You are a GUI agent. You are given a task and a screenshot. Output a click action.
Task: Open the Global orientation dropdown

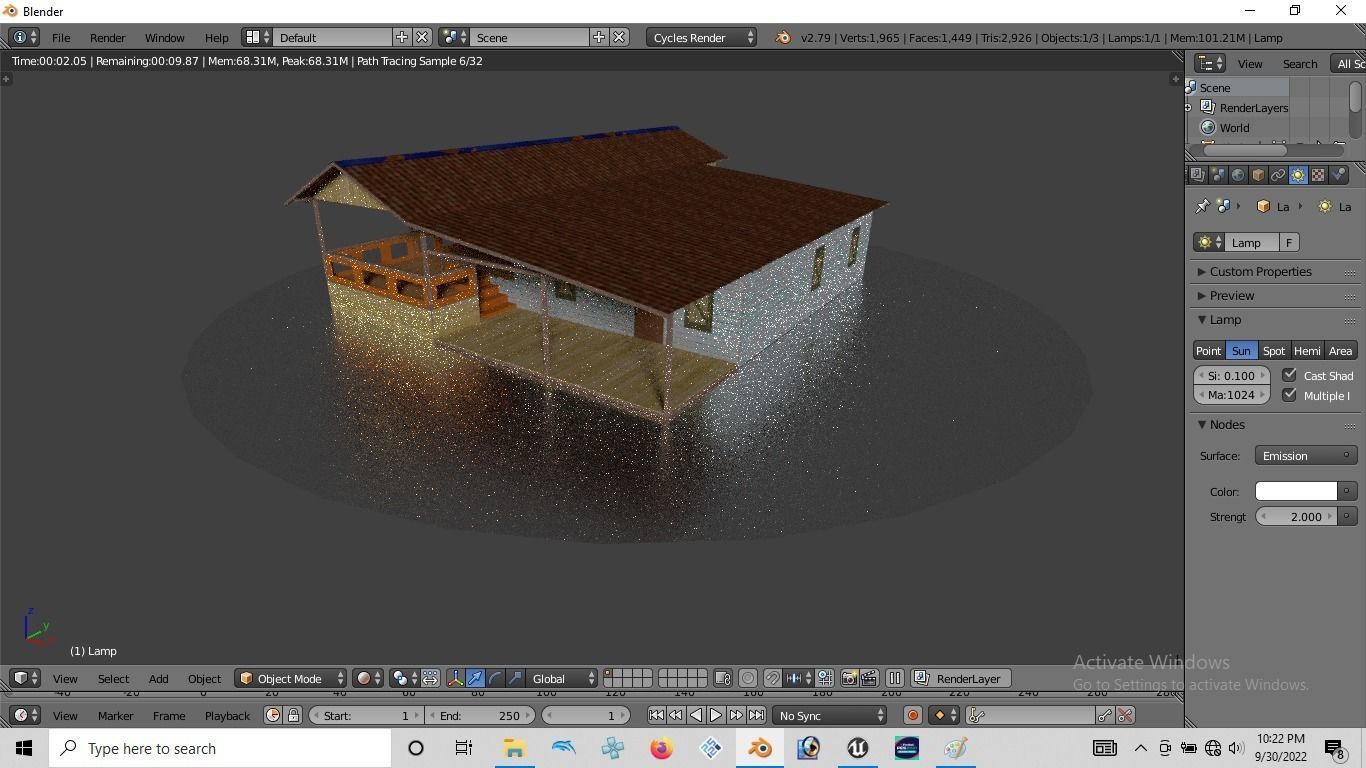pos(561,678)
